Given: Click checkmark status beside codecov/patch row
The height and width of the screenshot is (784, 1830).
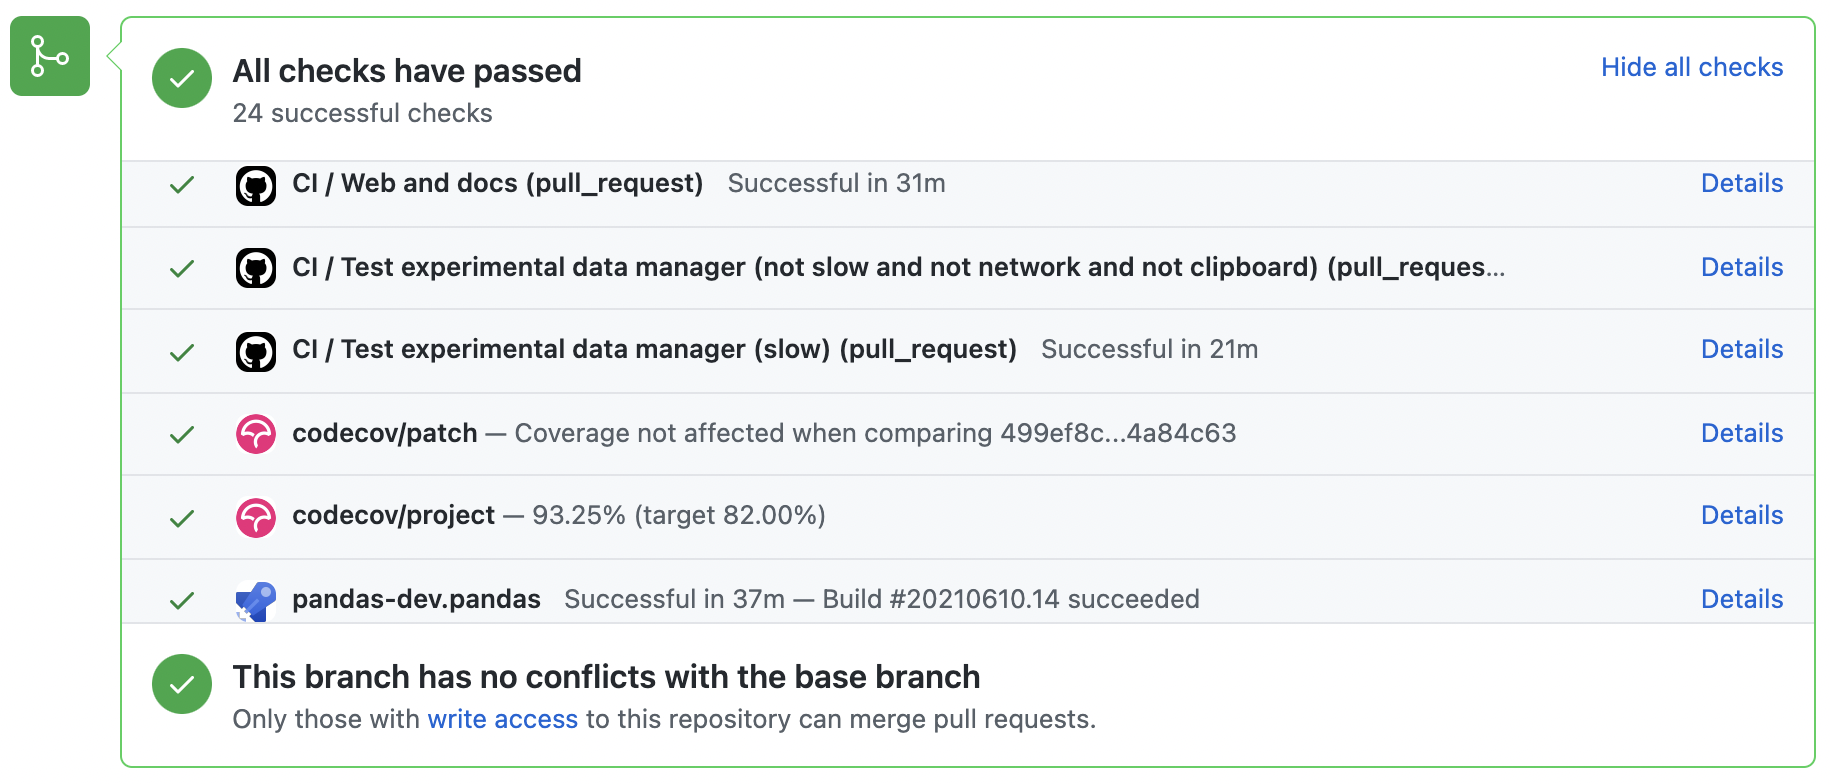Looking at the screenshot, I should pos(182,435).
